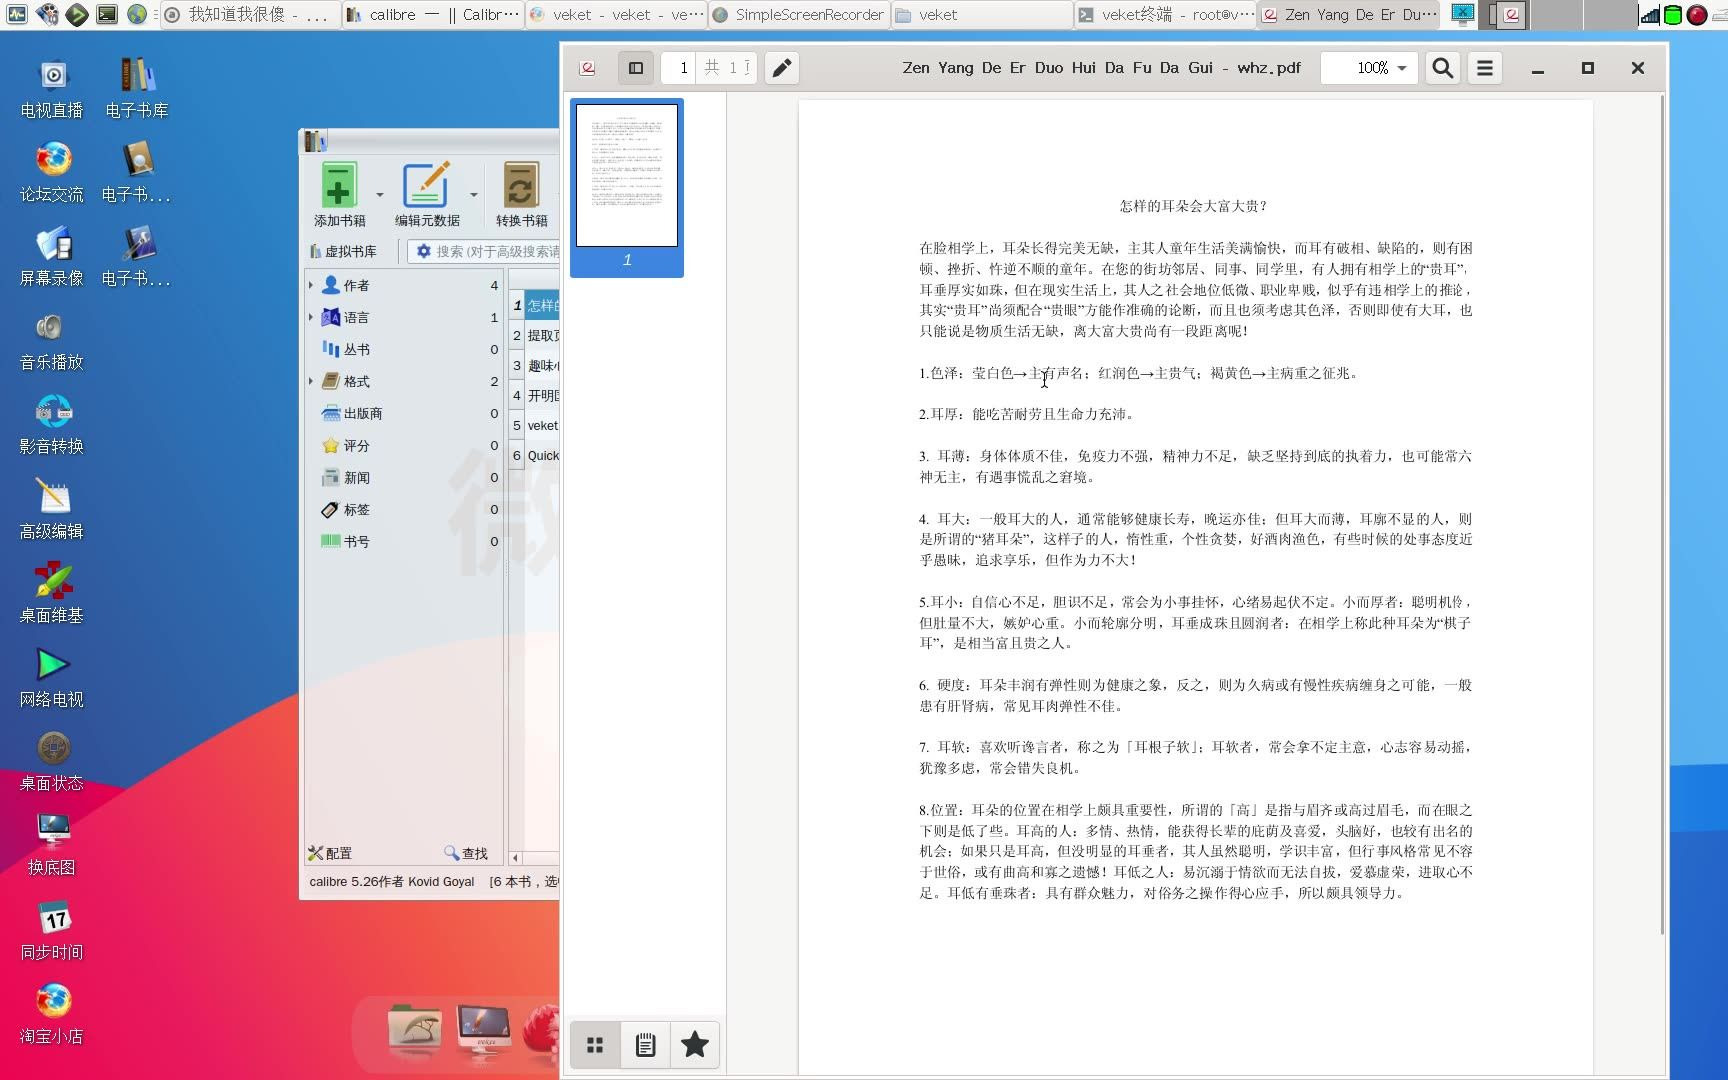The height and width of the screenshot is (1080, 1728).
Task: Click the network signal tray icon
Action: (x=1649, y=14)
